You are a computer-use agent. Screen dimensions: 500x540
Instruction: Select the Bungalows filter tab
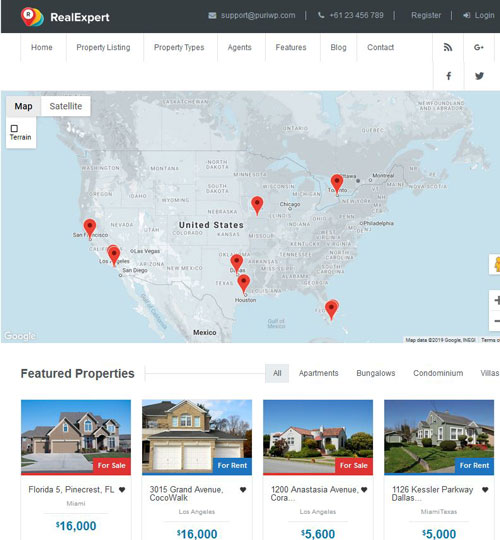point(376,373)
